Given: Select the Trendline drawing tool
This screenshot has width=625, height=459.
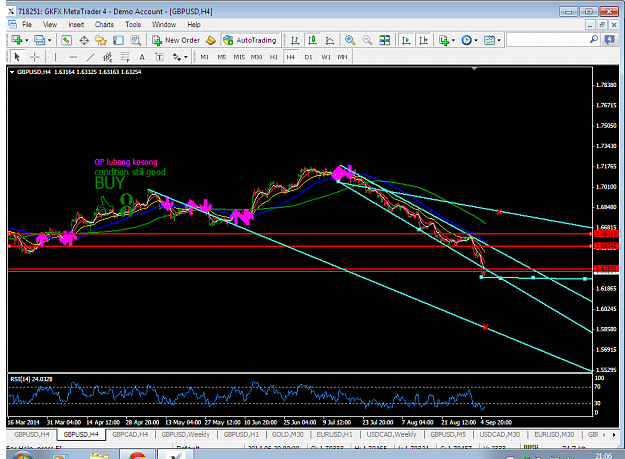Looking at the screenshot, I should (90, 57).
